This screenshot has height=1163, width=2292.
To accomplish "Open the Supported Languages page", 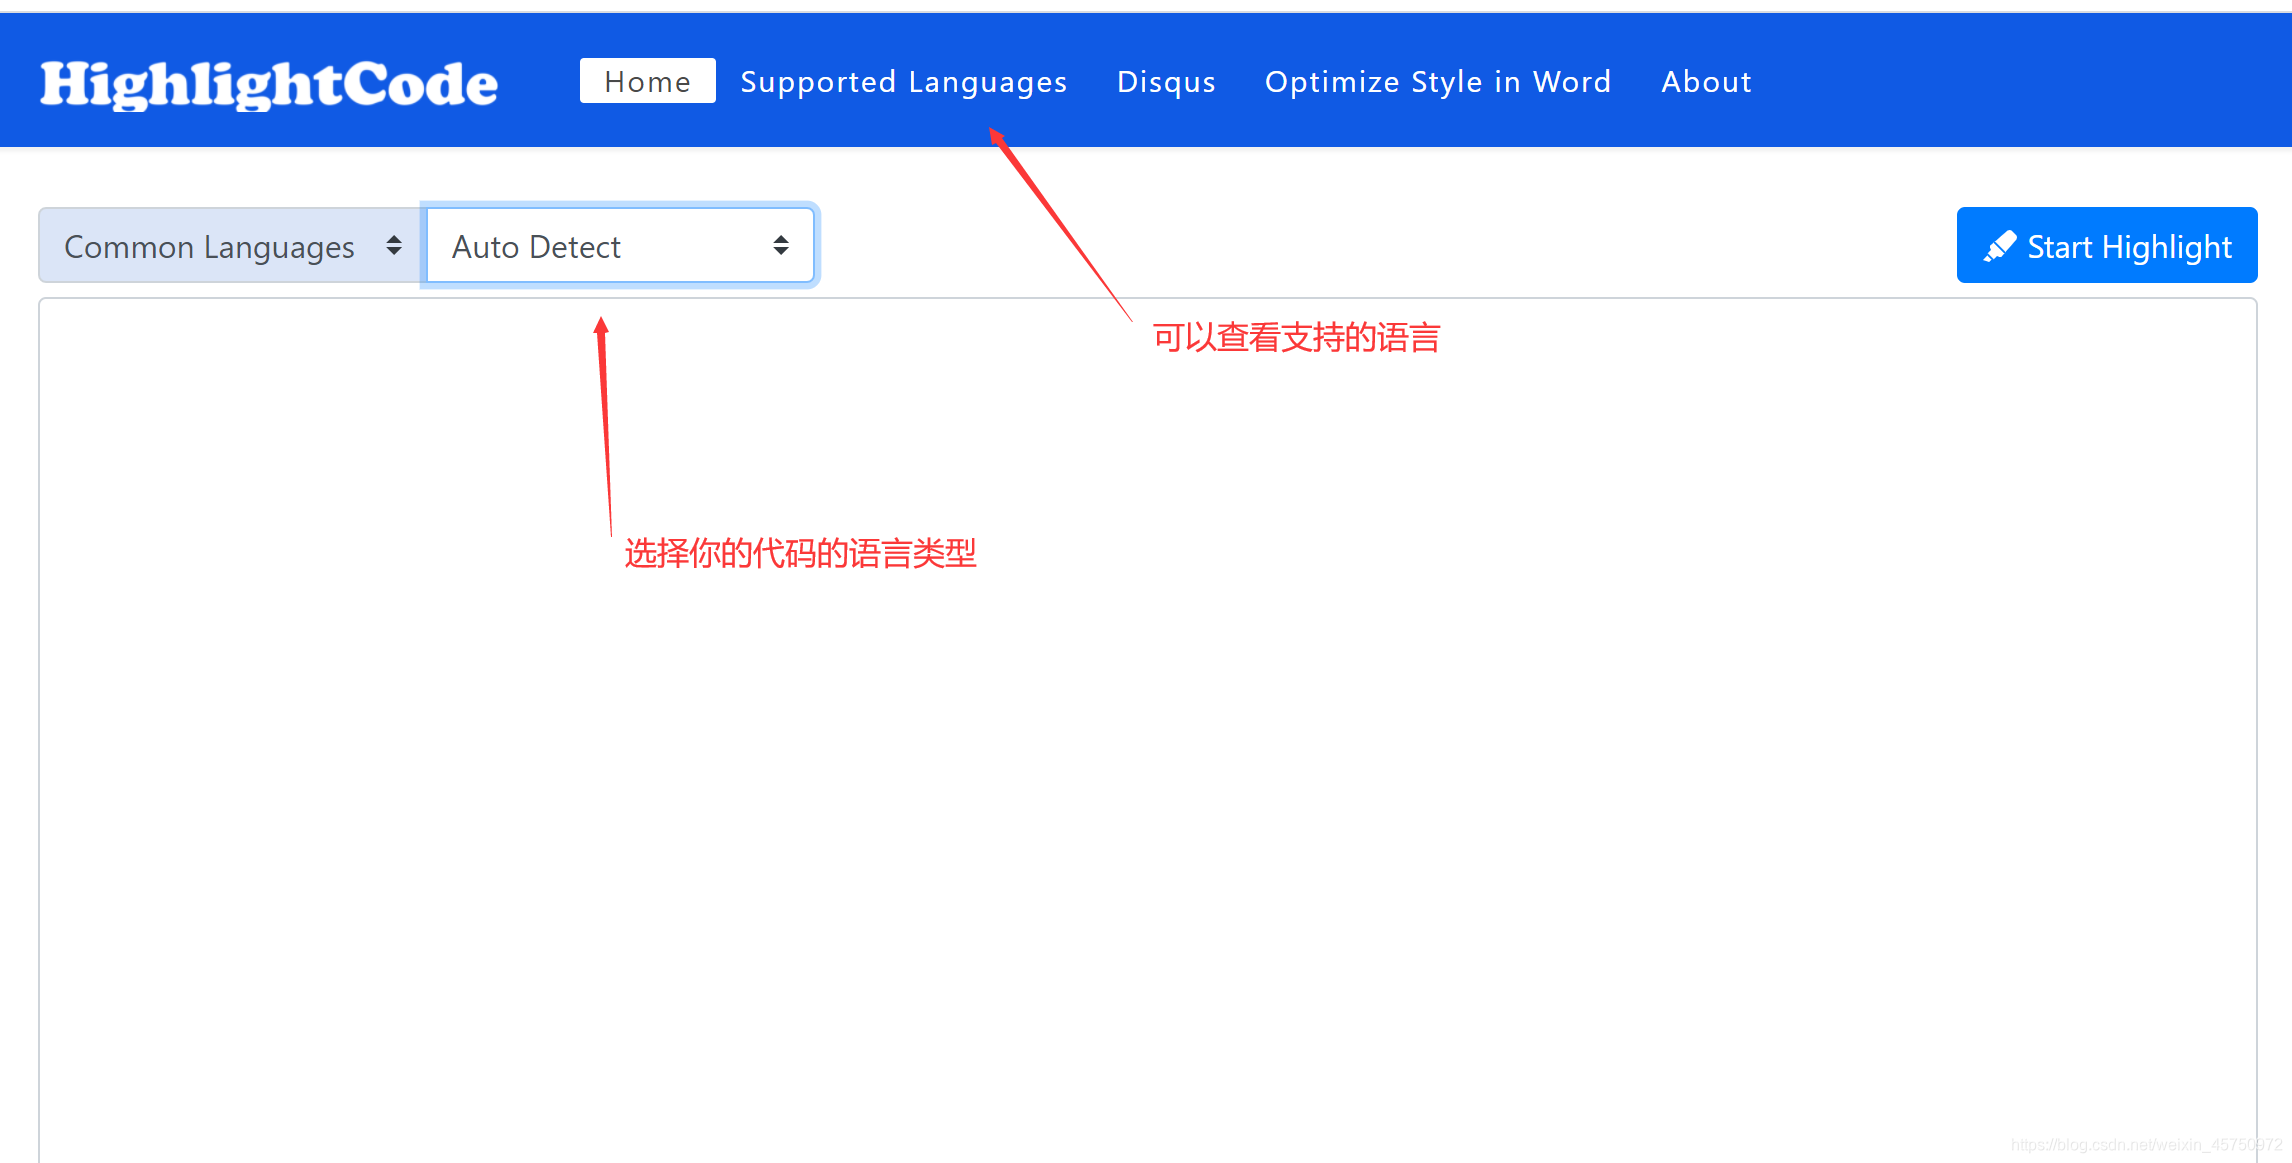I will (x=903, y=81).
